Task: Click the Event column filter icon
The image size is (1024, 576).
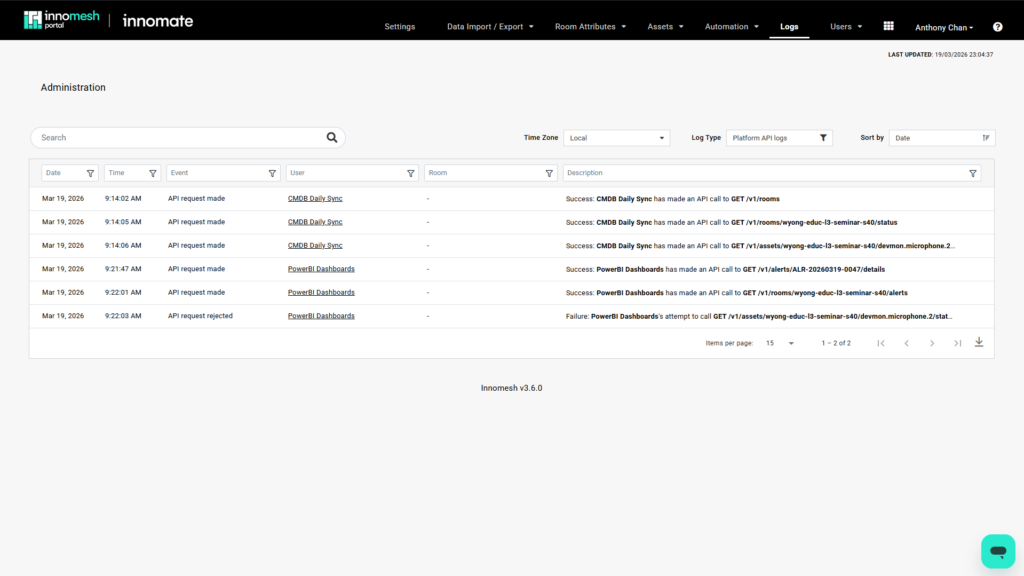Action: [x=272, y=173]
